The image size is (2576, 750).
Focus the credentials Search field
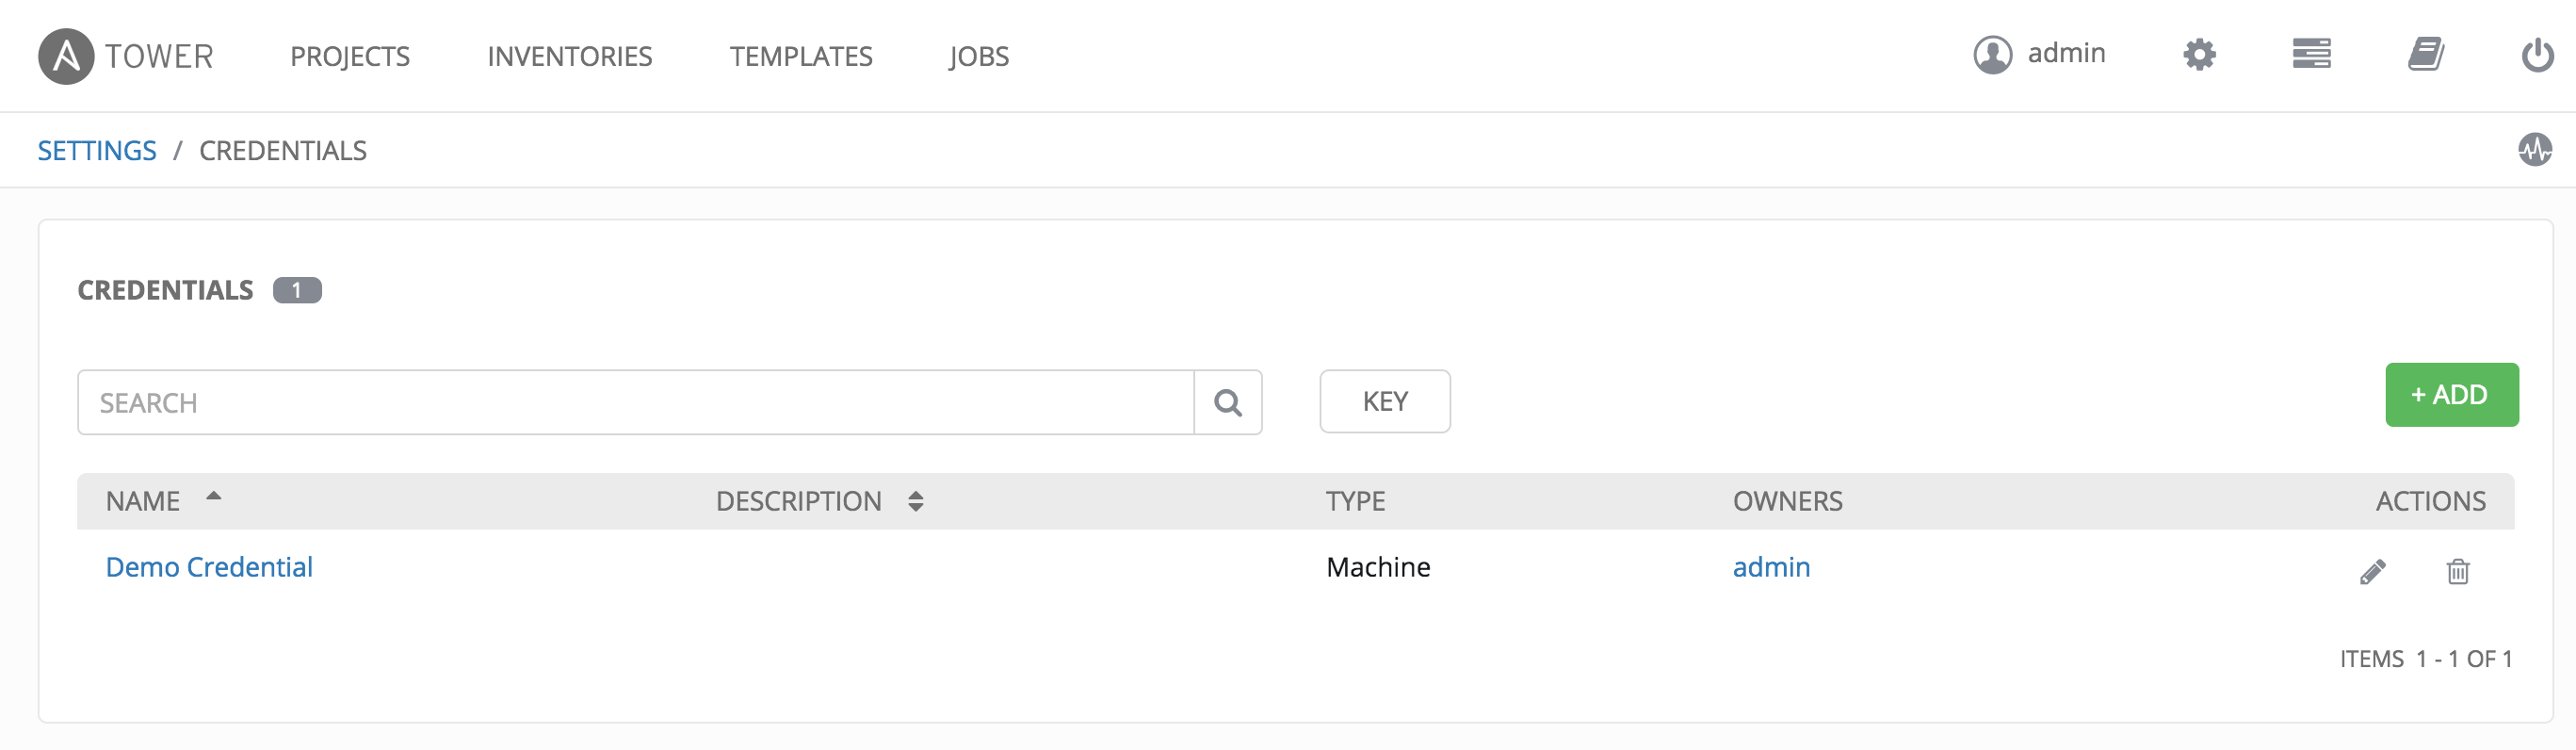635,403
